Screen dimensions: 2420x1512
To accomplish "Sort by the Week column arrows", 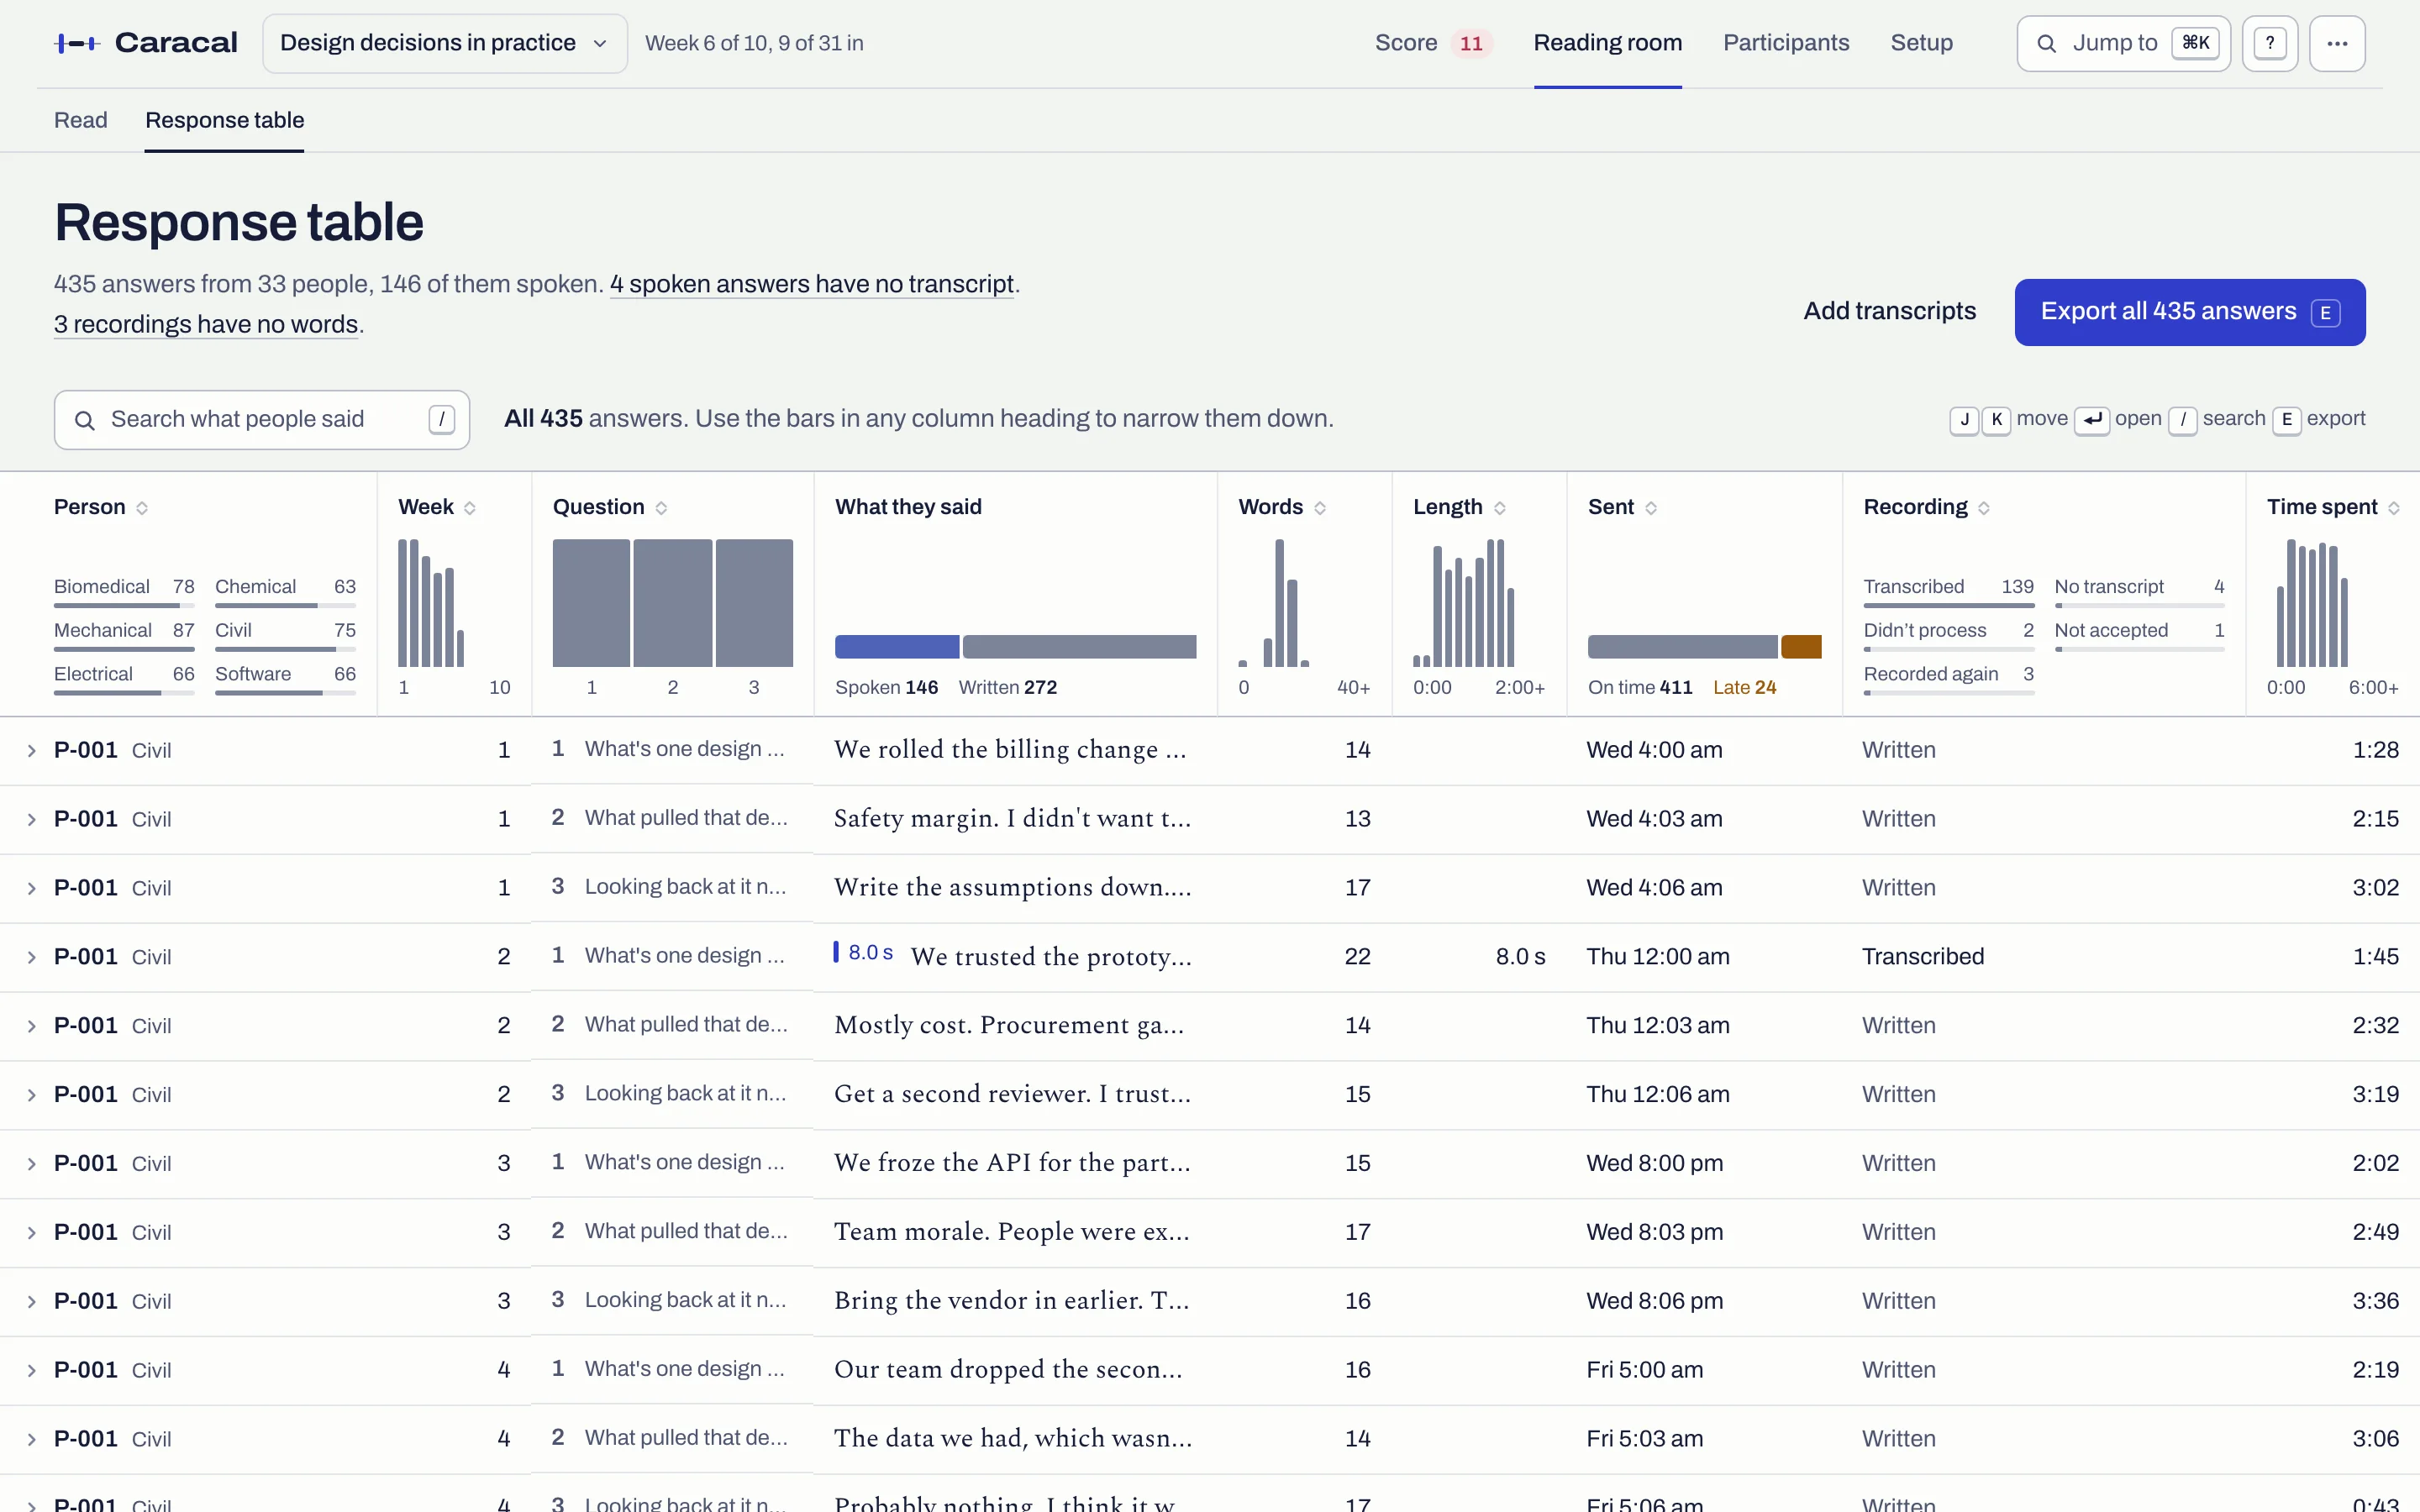I will pos(470,508).
